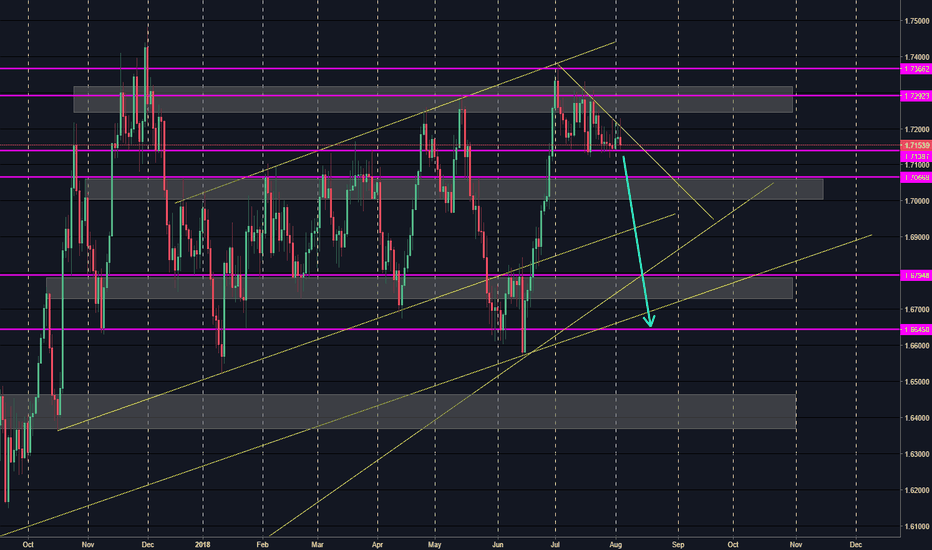Click the 1.75000 price axis value

[x=917, y=21]
